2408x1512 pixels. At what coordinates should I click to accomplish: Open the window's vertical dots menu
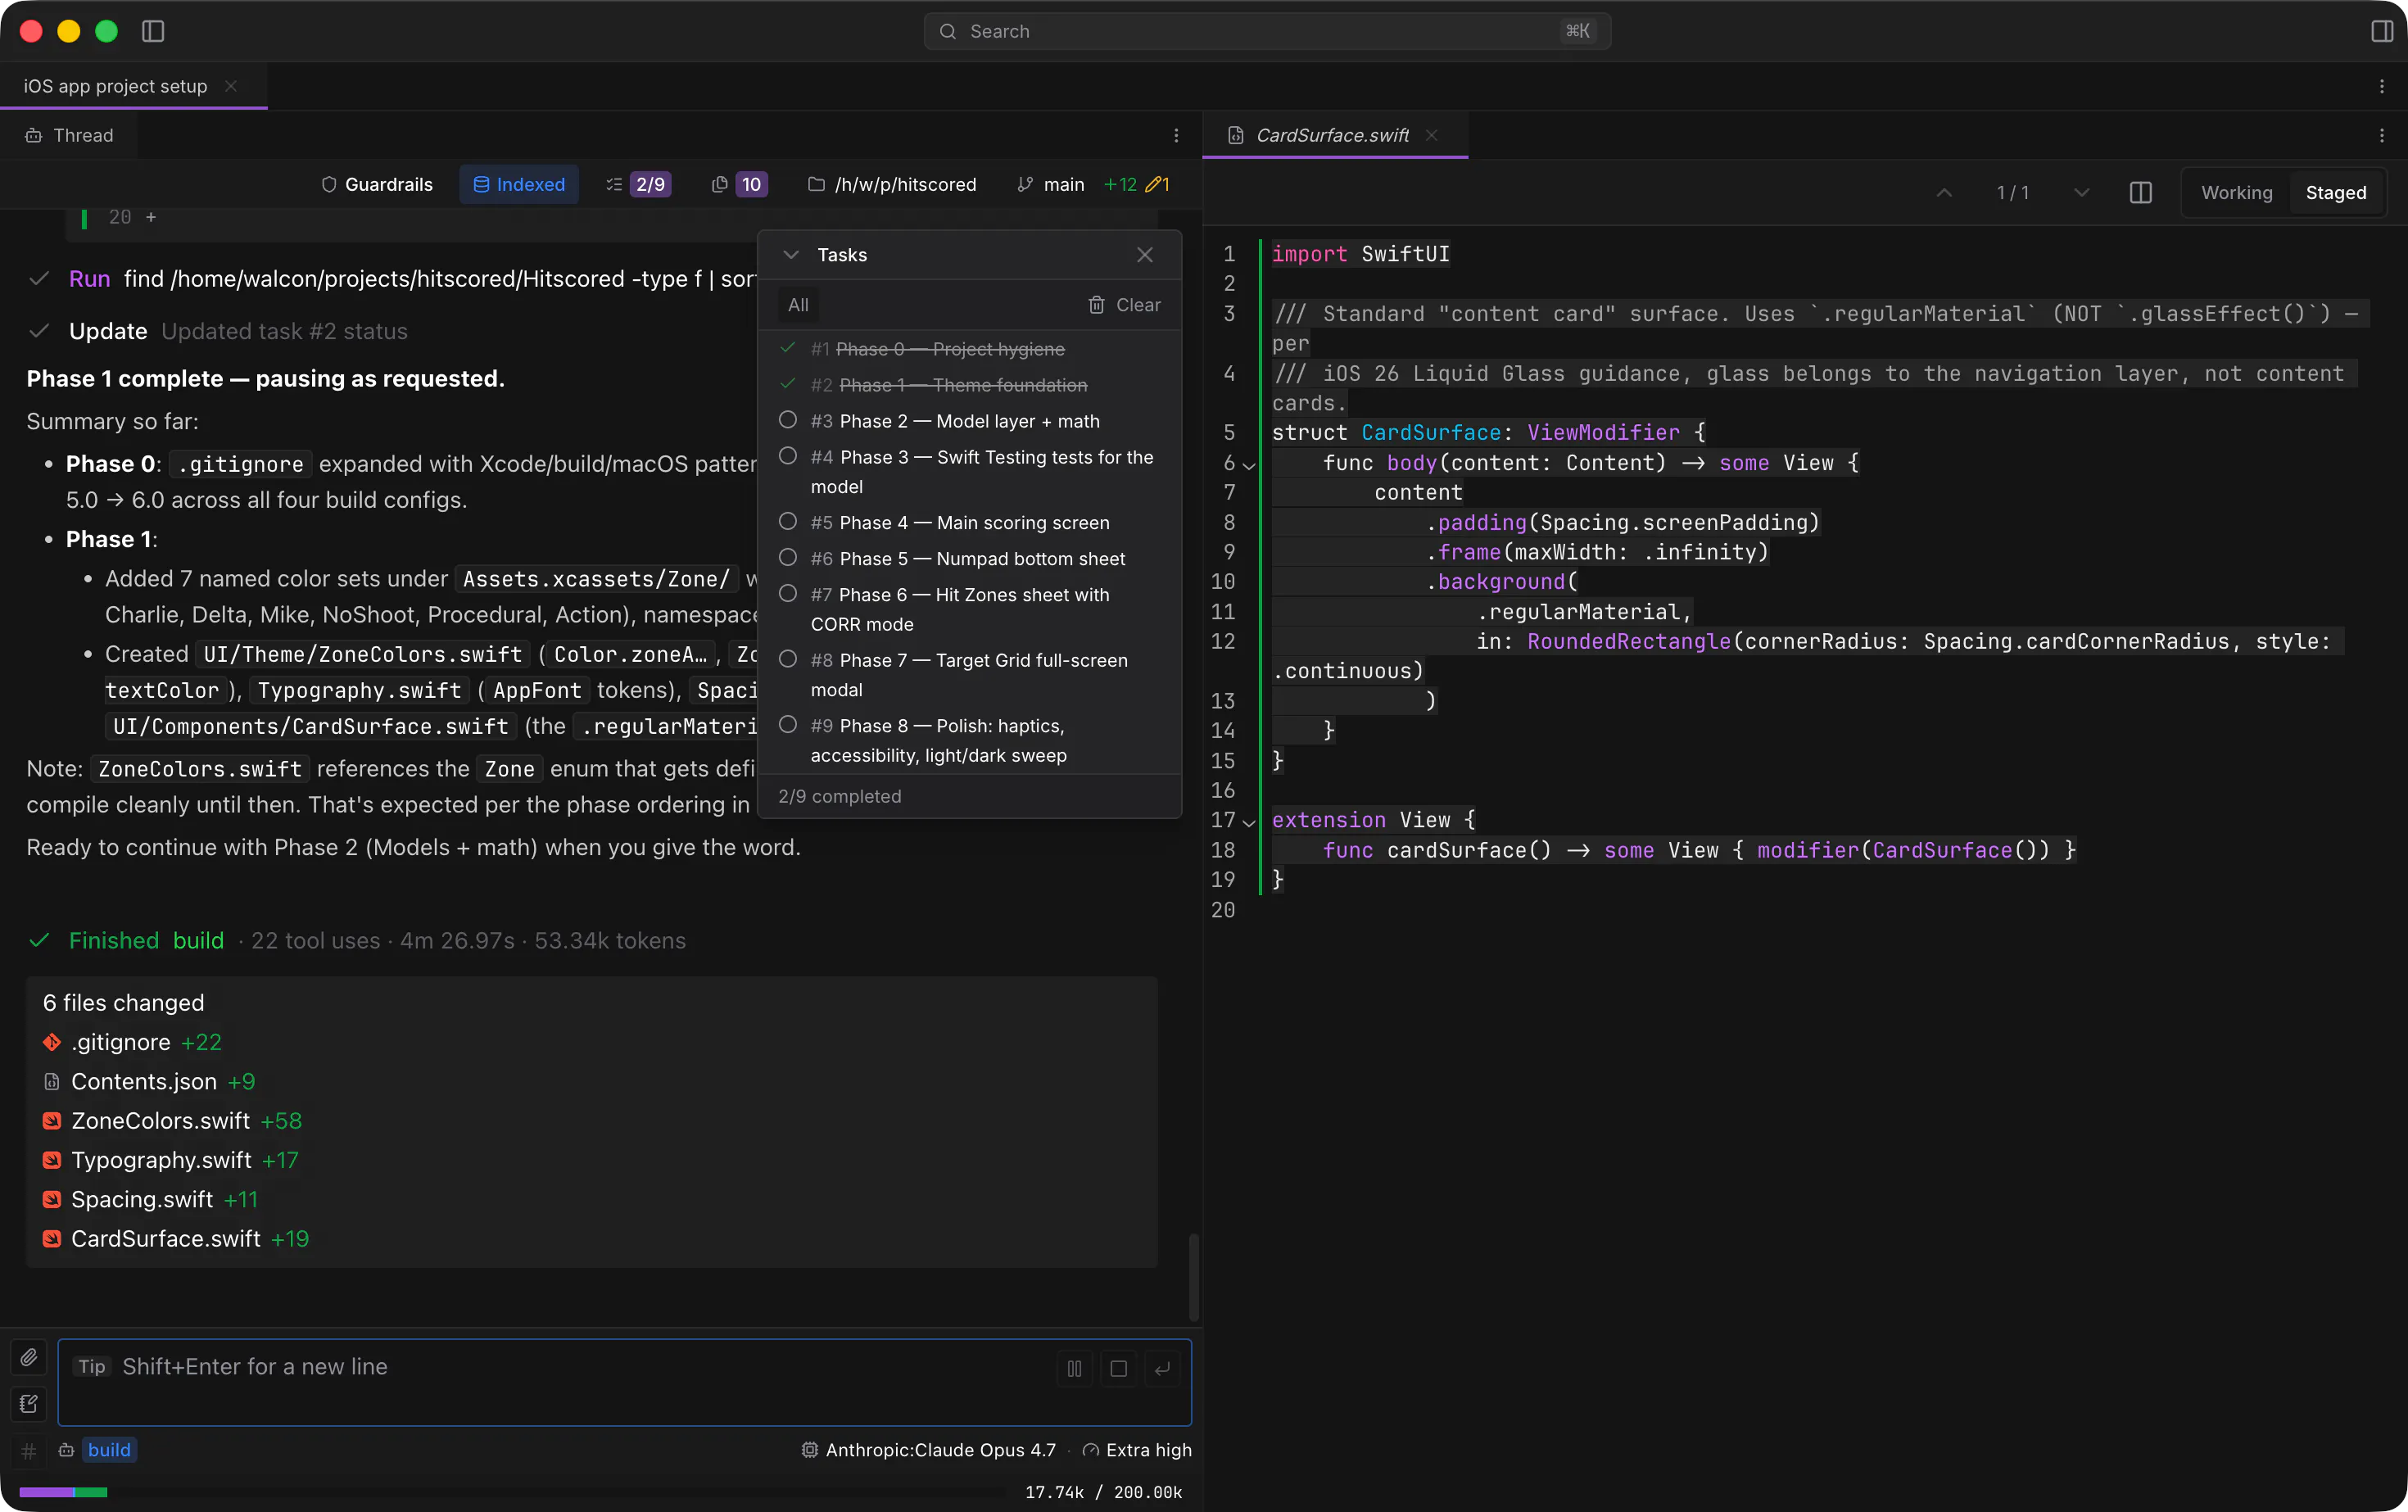click(x=2382, y=86)
